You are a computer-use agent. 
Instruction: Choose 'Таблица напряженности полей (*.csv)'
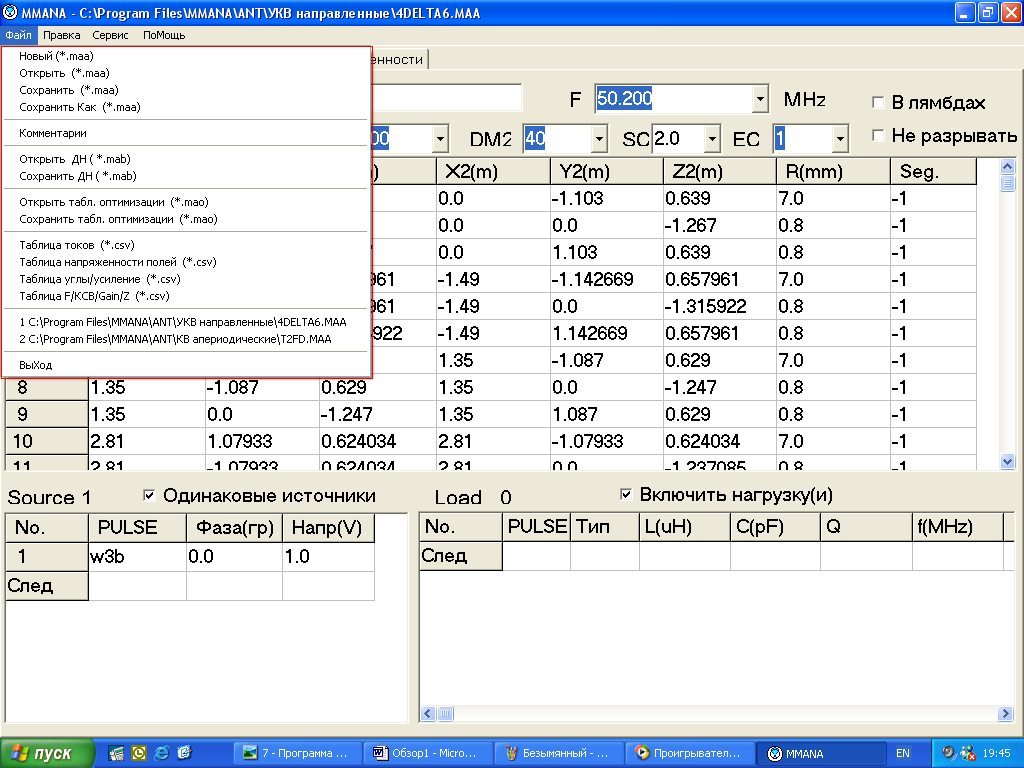click(x=187, y=263)
